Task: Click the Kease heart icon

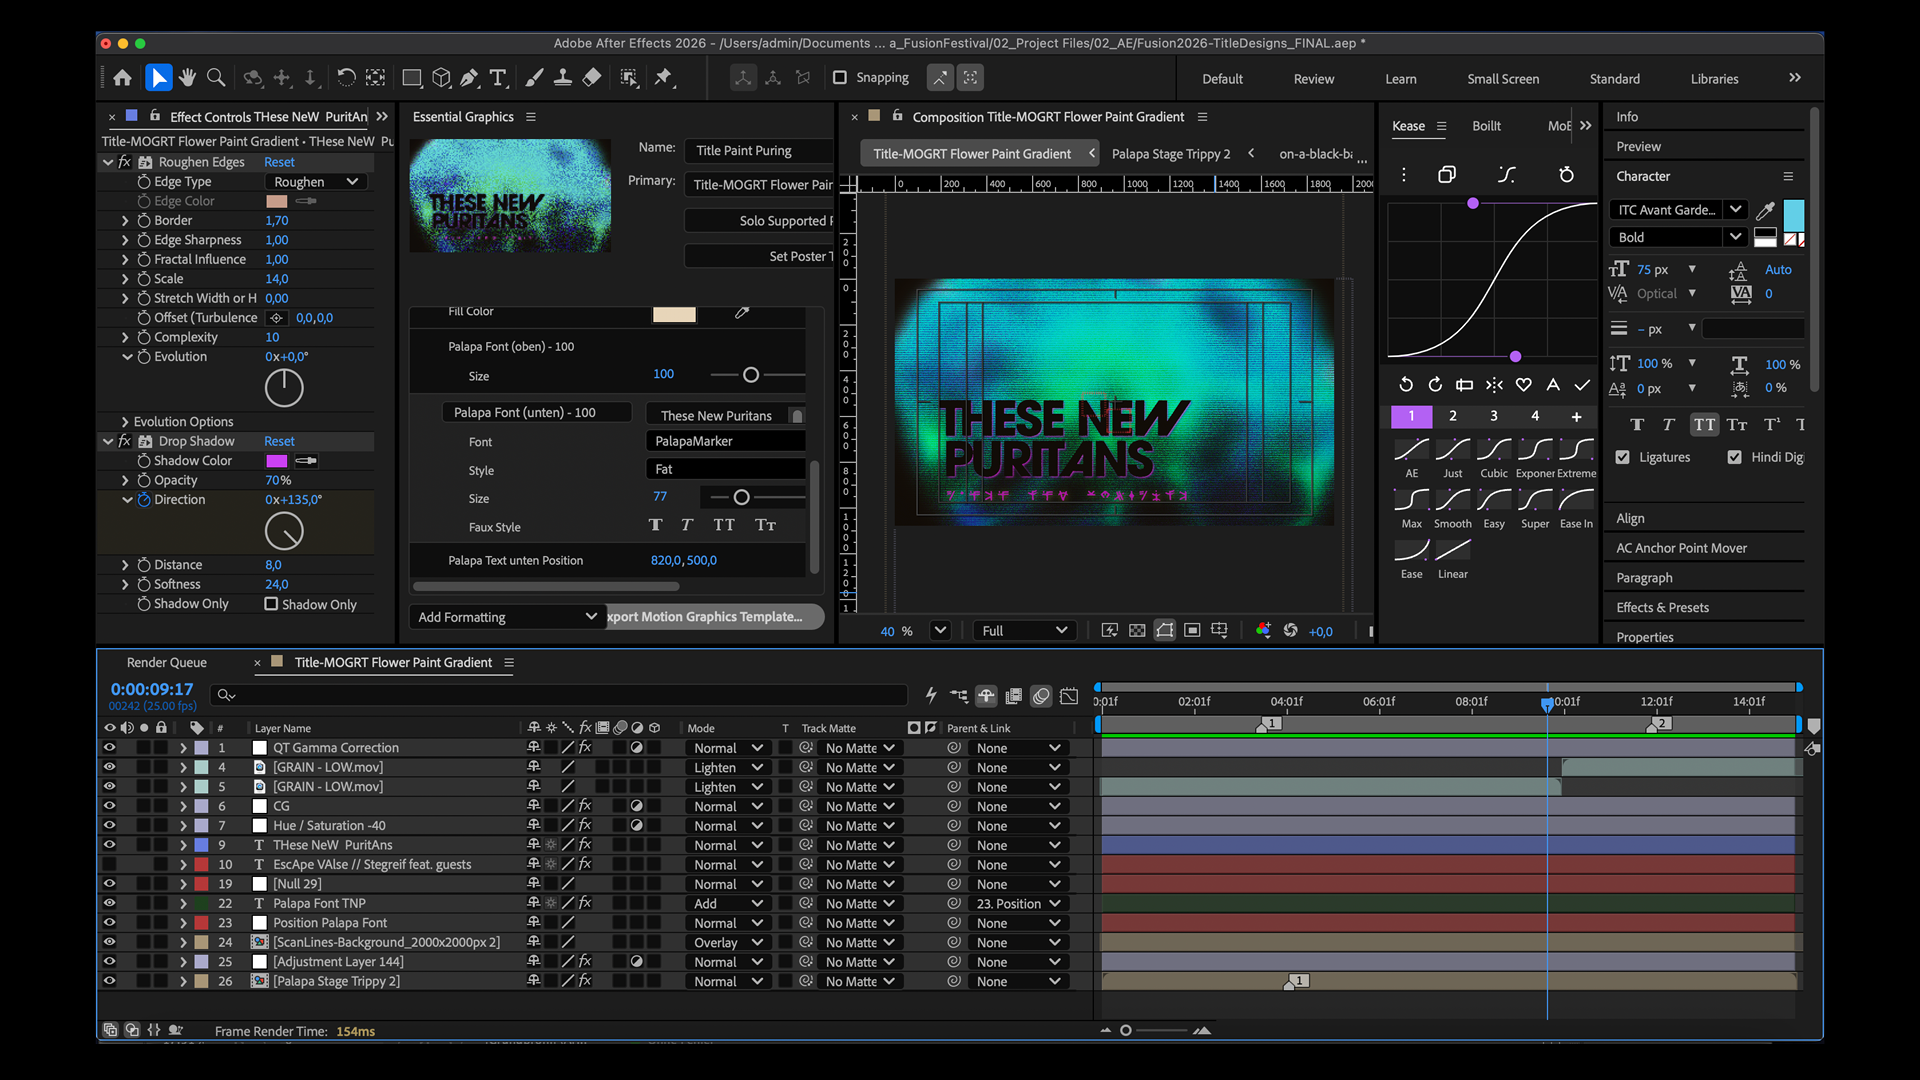Action: 1523,385
